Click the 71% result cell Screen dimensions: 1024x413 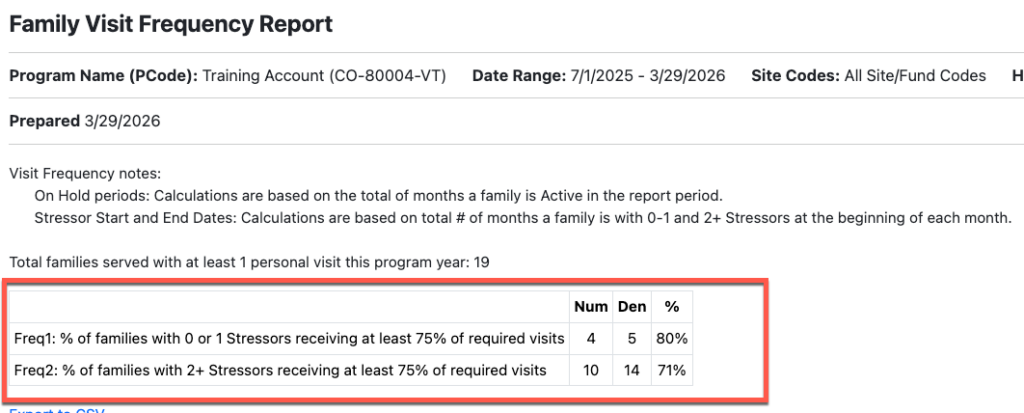(x=671, y=370)
